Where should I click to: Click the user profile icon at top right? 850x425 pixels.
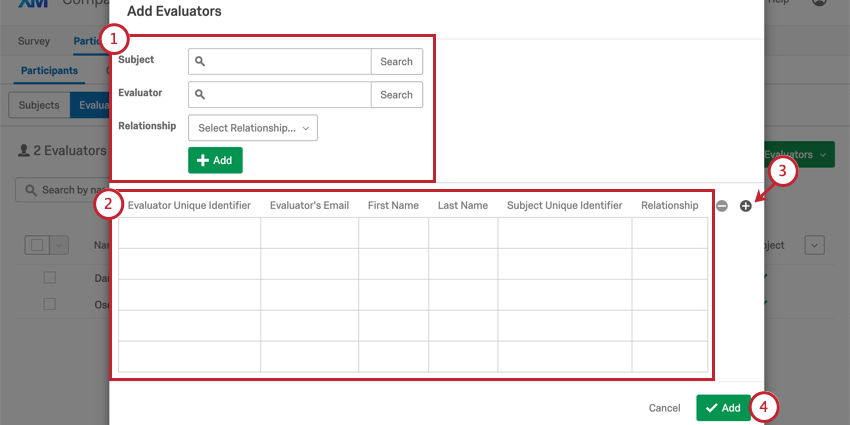click(x=819, y=2)
